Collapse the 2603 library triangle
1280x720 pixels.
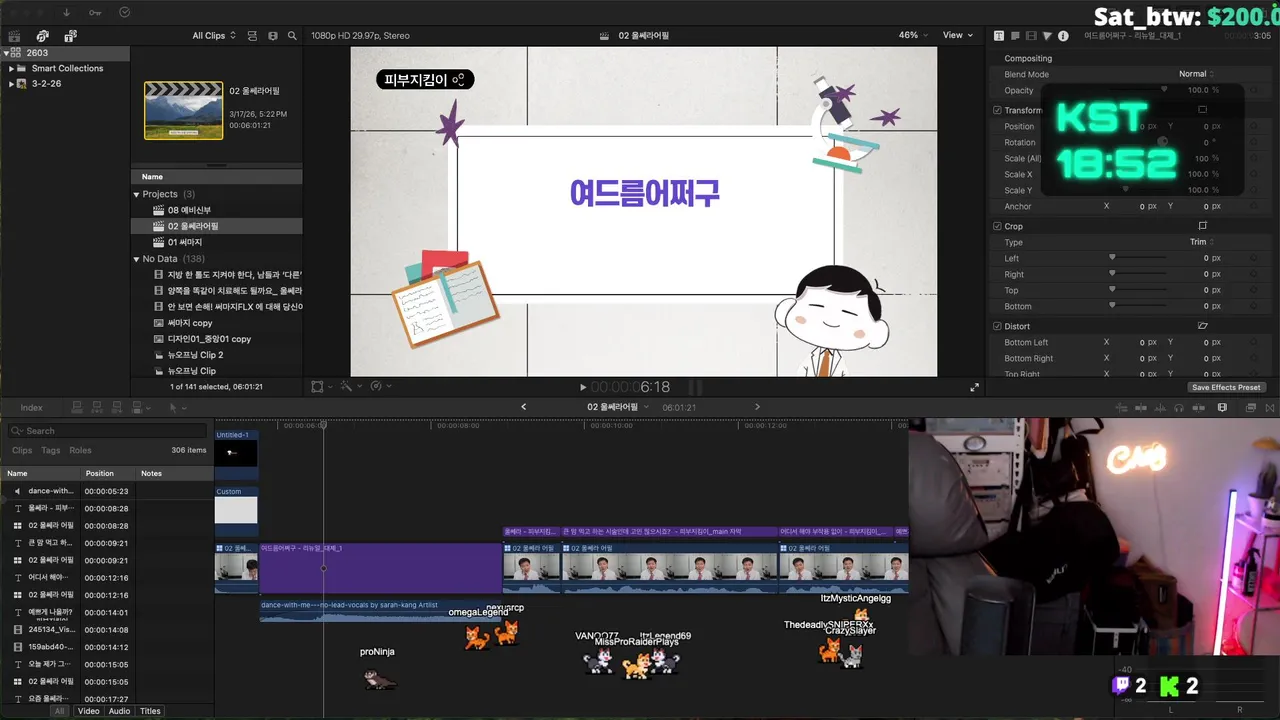coord(6,53)
